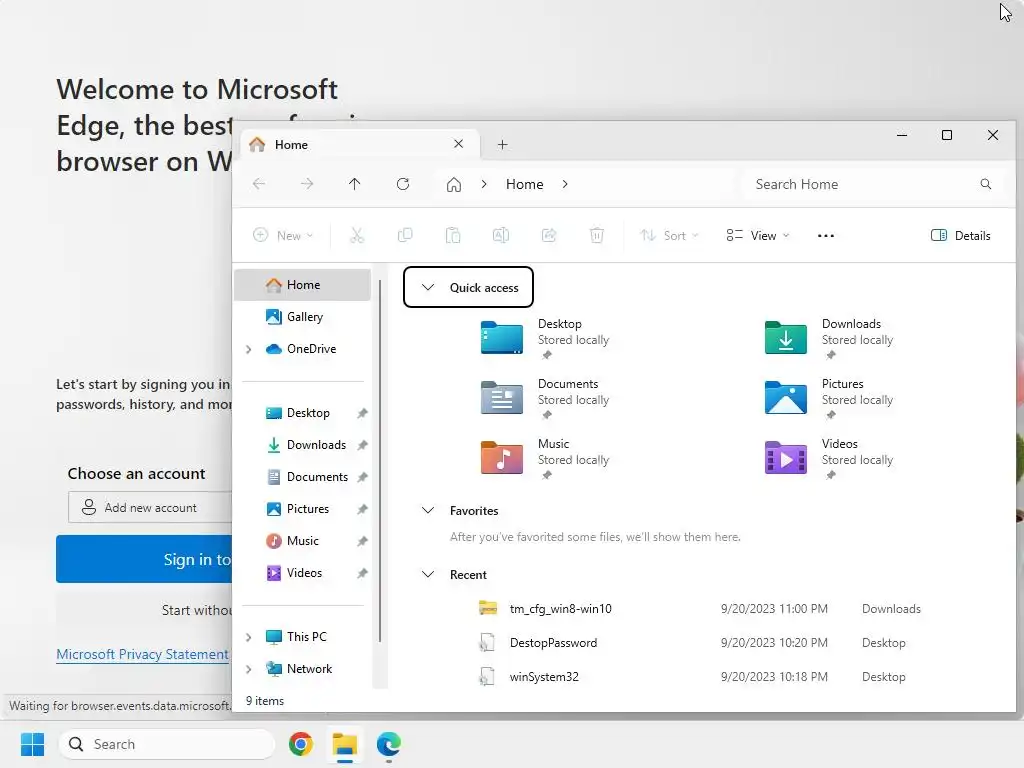The width and height of the screenshot is (1024, 768).
Task: Select the Home tab in File Explorer
Action: pos(360,144)
